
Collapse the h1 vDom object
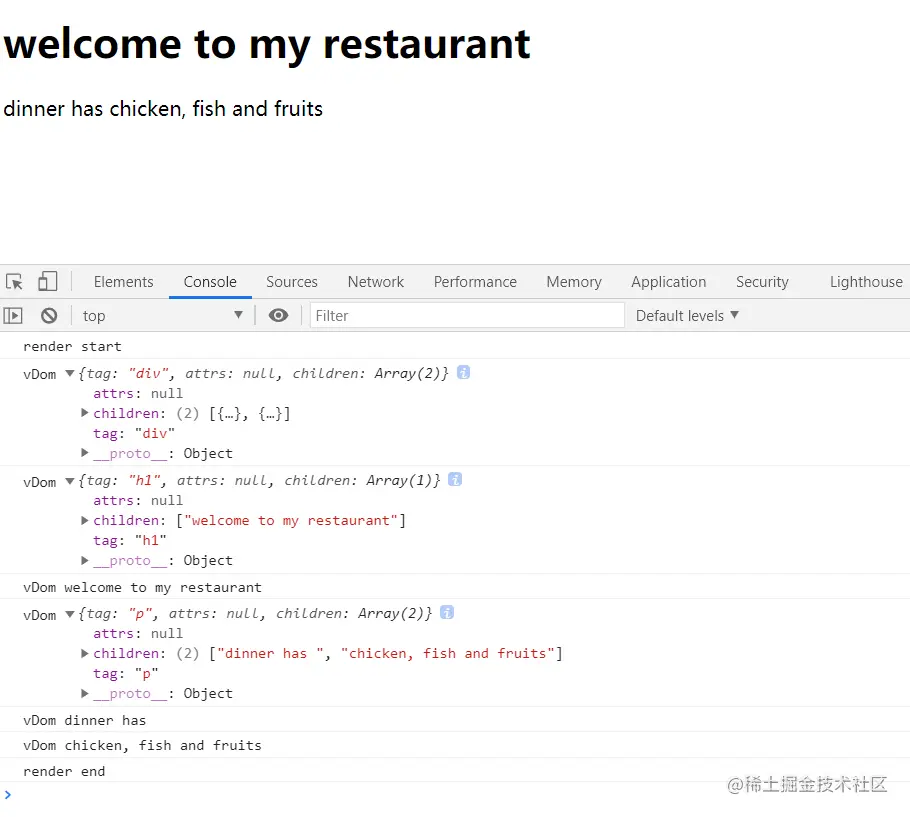point(70,481)
